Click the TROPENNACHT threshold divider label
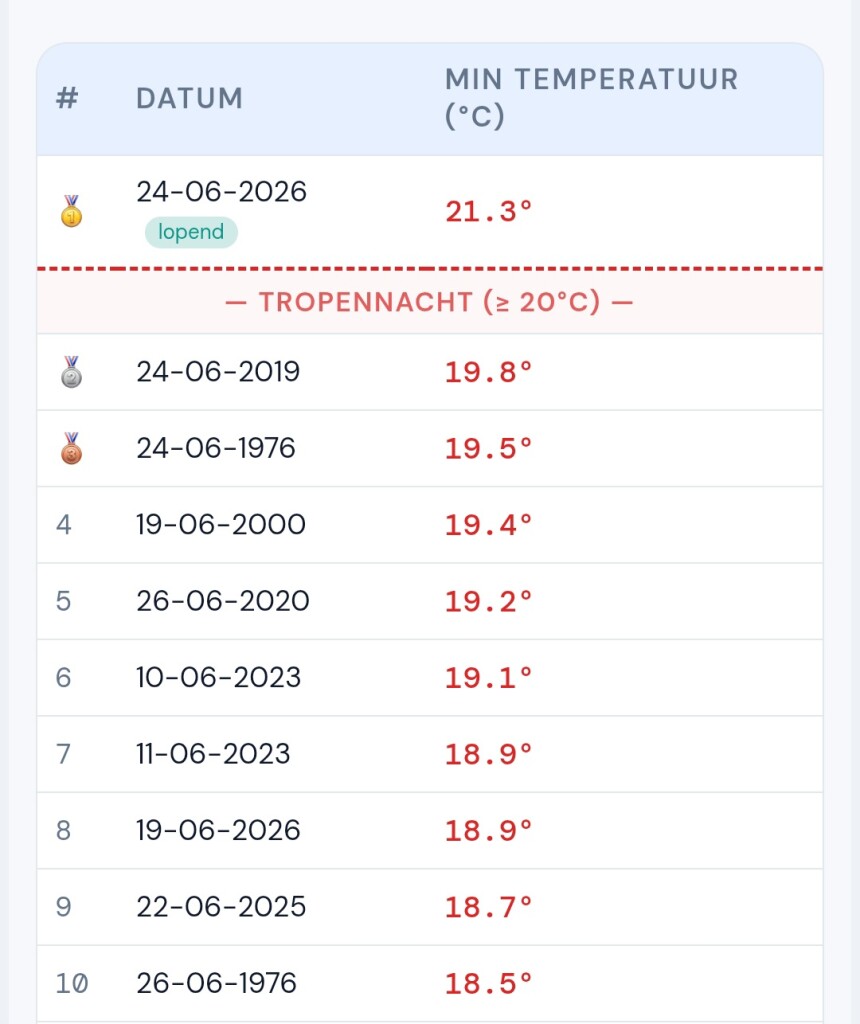The height and width of the screenshot is (1024, 860). (429, 302)
